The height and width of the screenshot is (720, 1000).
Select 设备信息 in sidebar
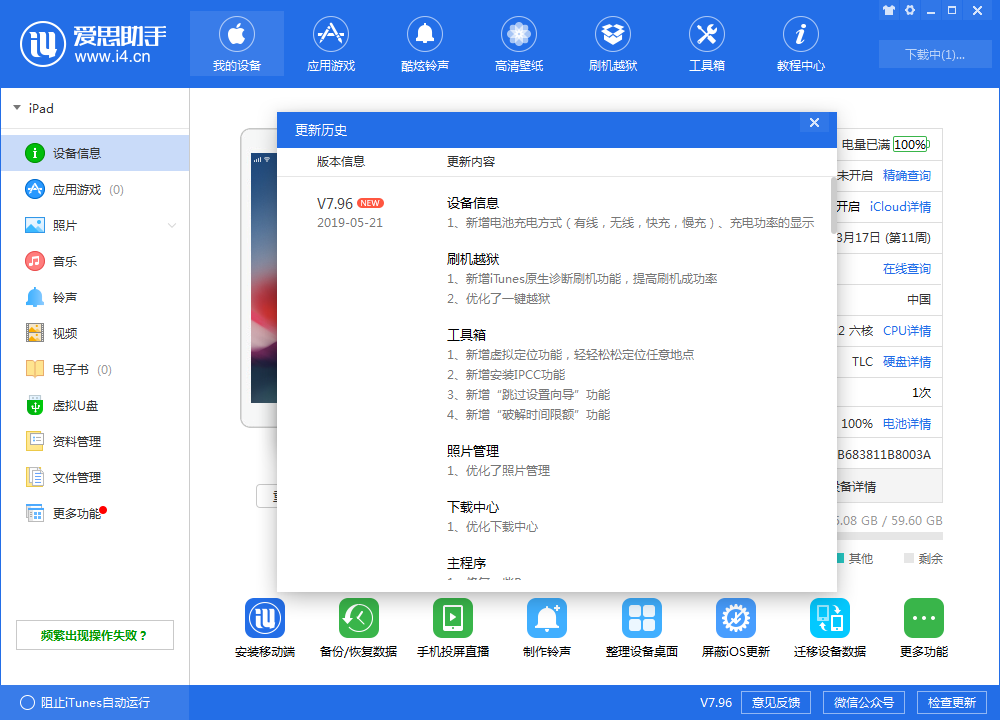[95, 153]
